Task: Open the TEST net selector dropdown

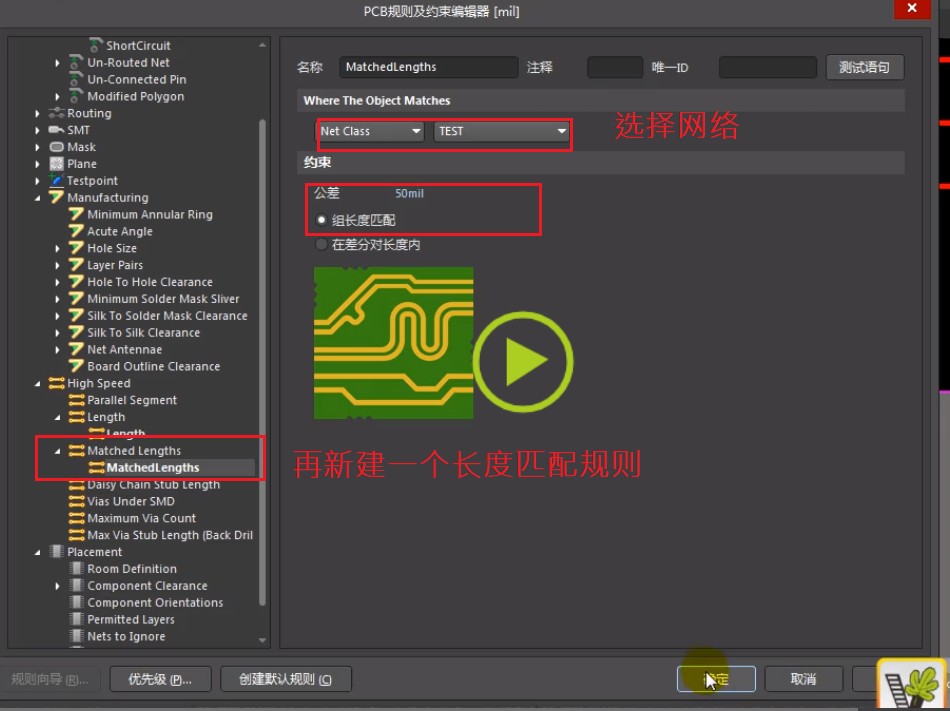Action: pyautogui.click(x=562, y=131)
